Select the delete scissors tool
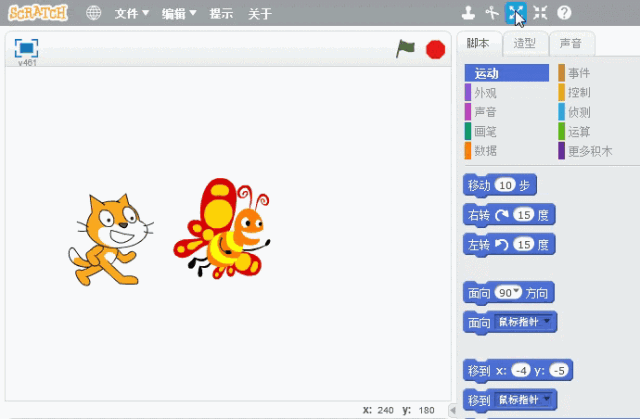The width and height of the screenshot is (640, 419). tap(492, 13)
